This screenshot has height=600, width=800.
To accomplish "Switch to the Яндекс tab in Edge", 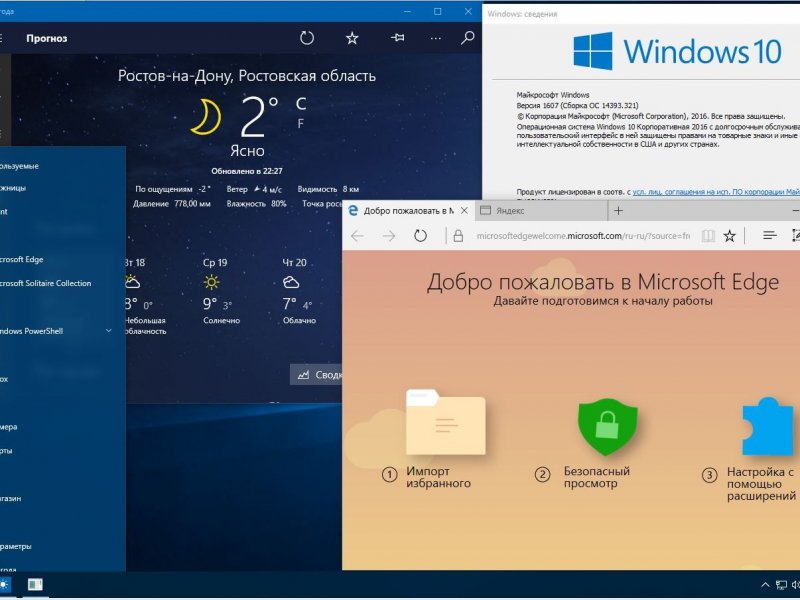I will 541,211.
